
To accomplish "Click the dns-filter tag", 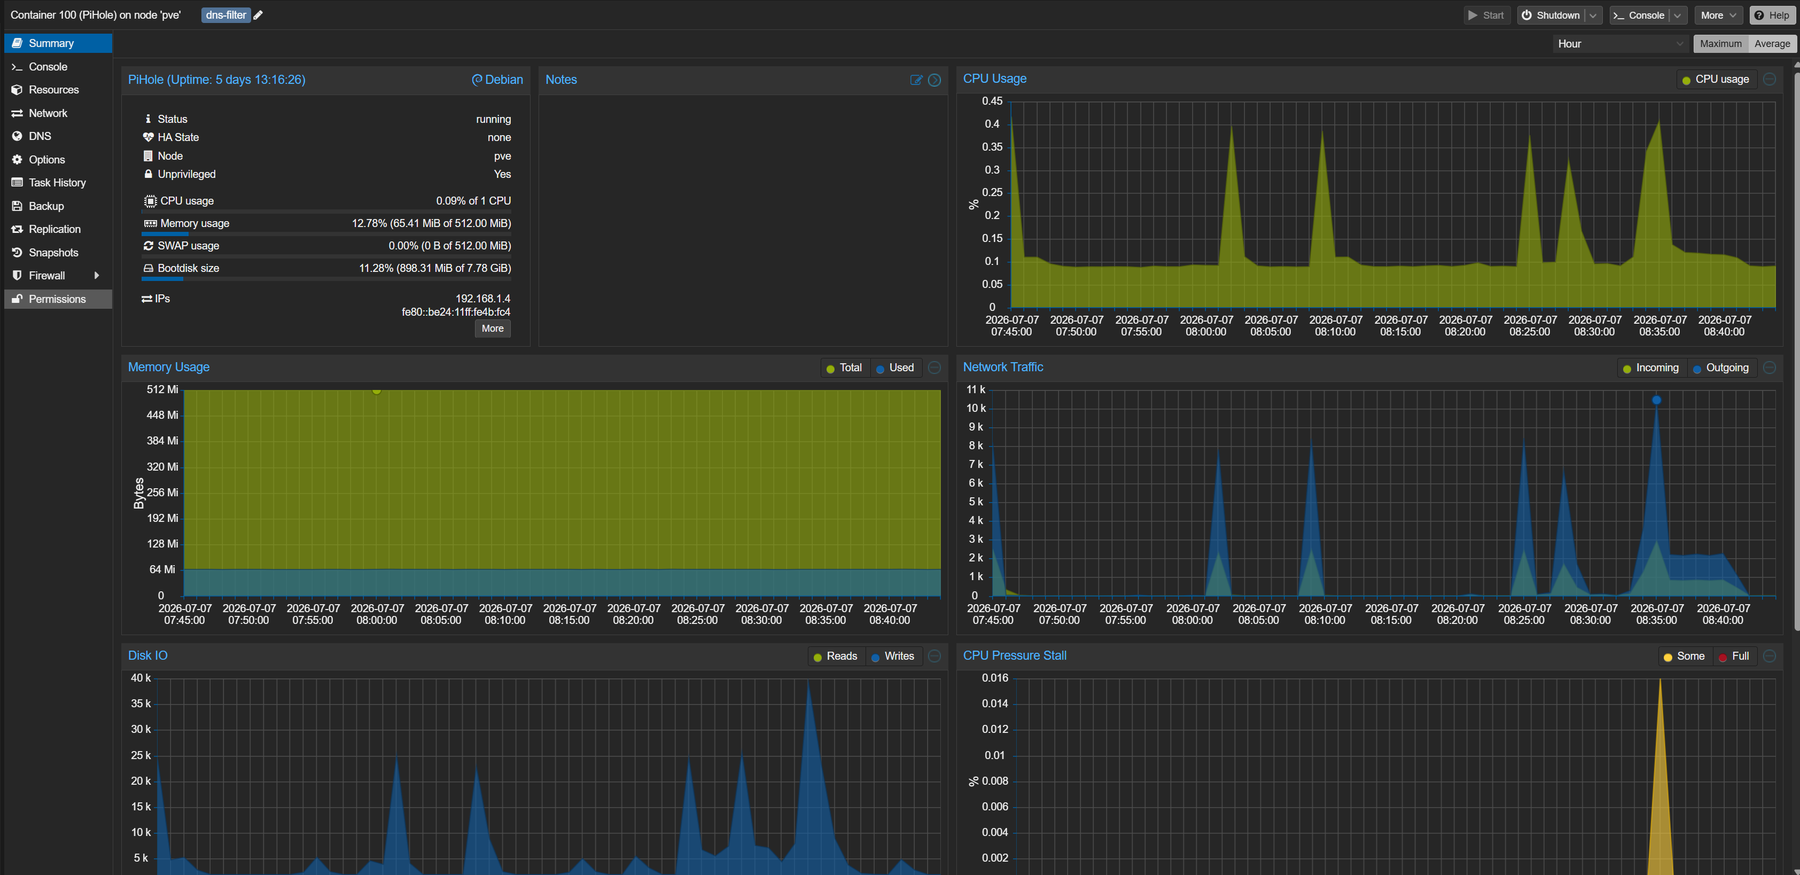I will click(x=226, y=15).
